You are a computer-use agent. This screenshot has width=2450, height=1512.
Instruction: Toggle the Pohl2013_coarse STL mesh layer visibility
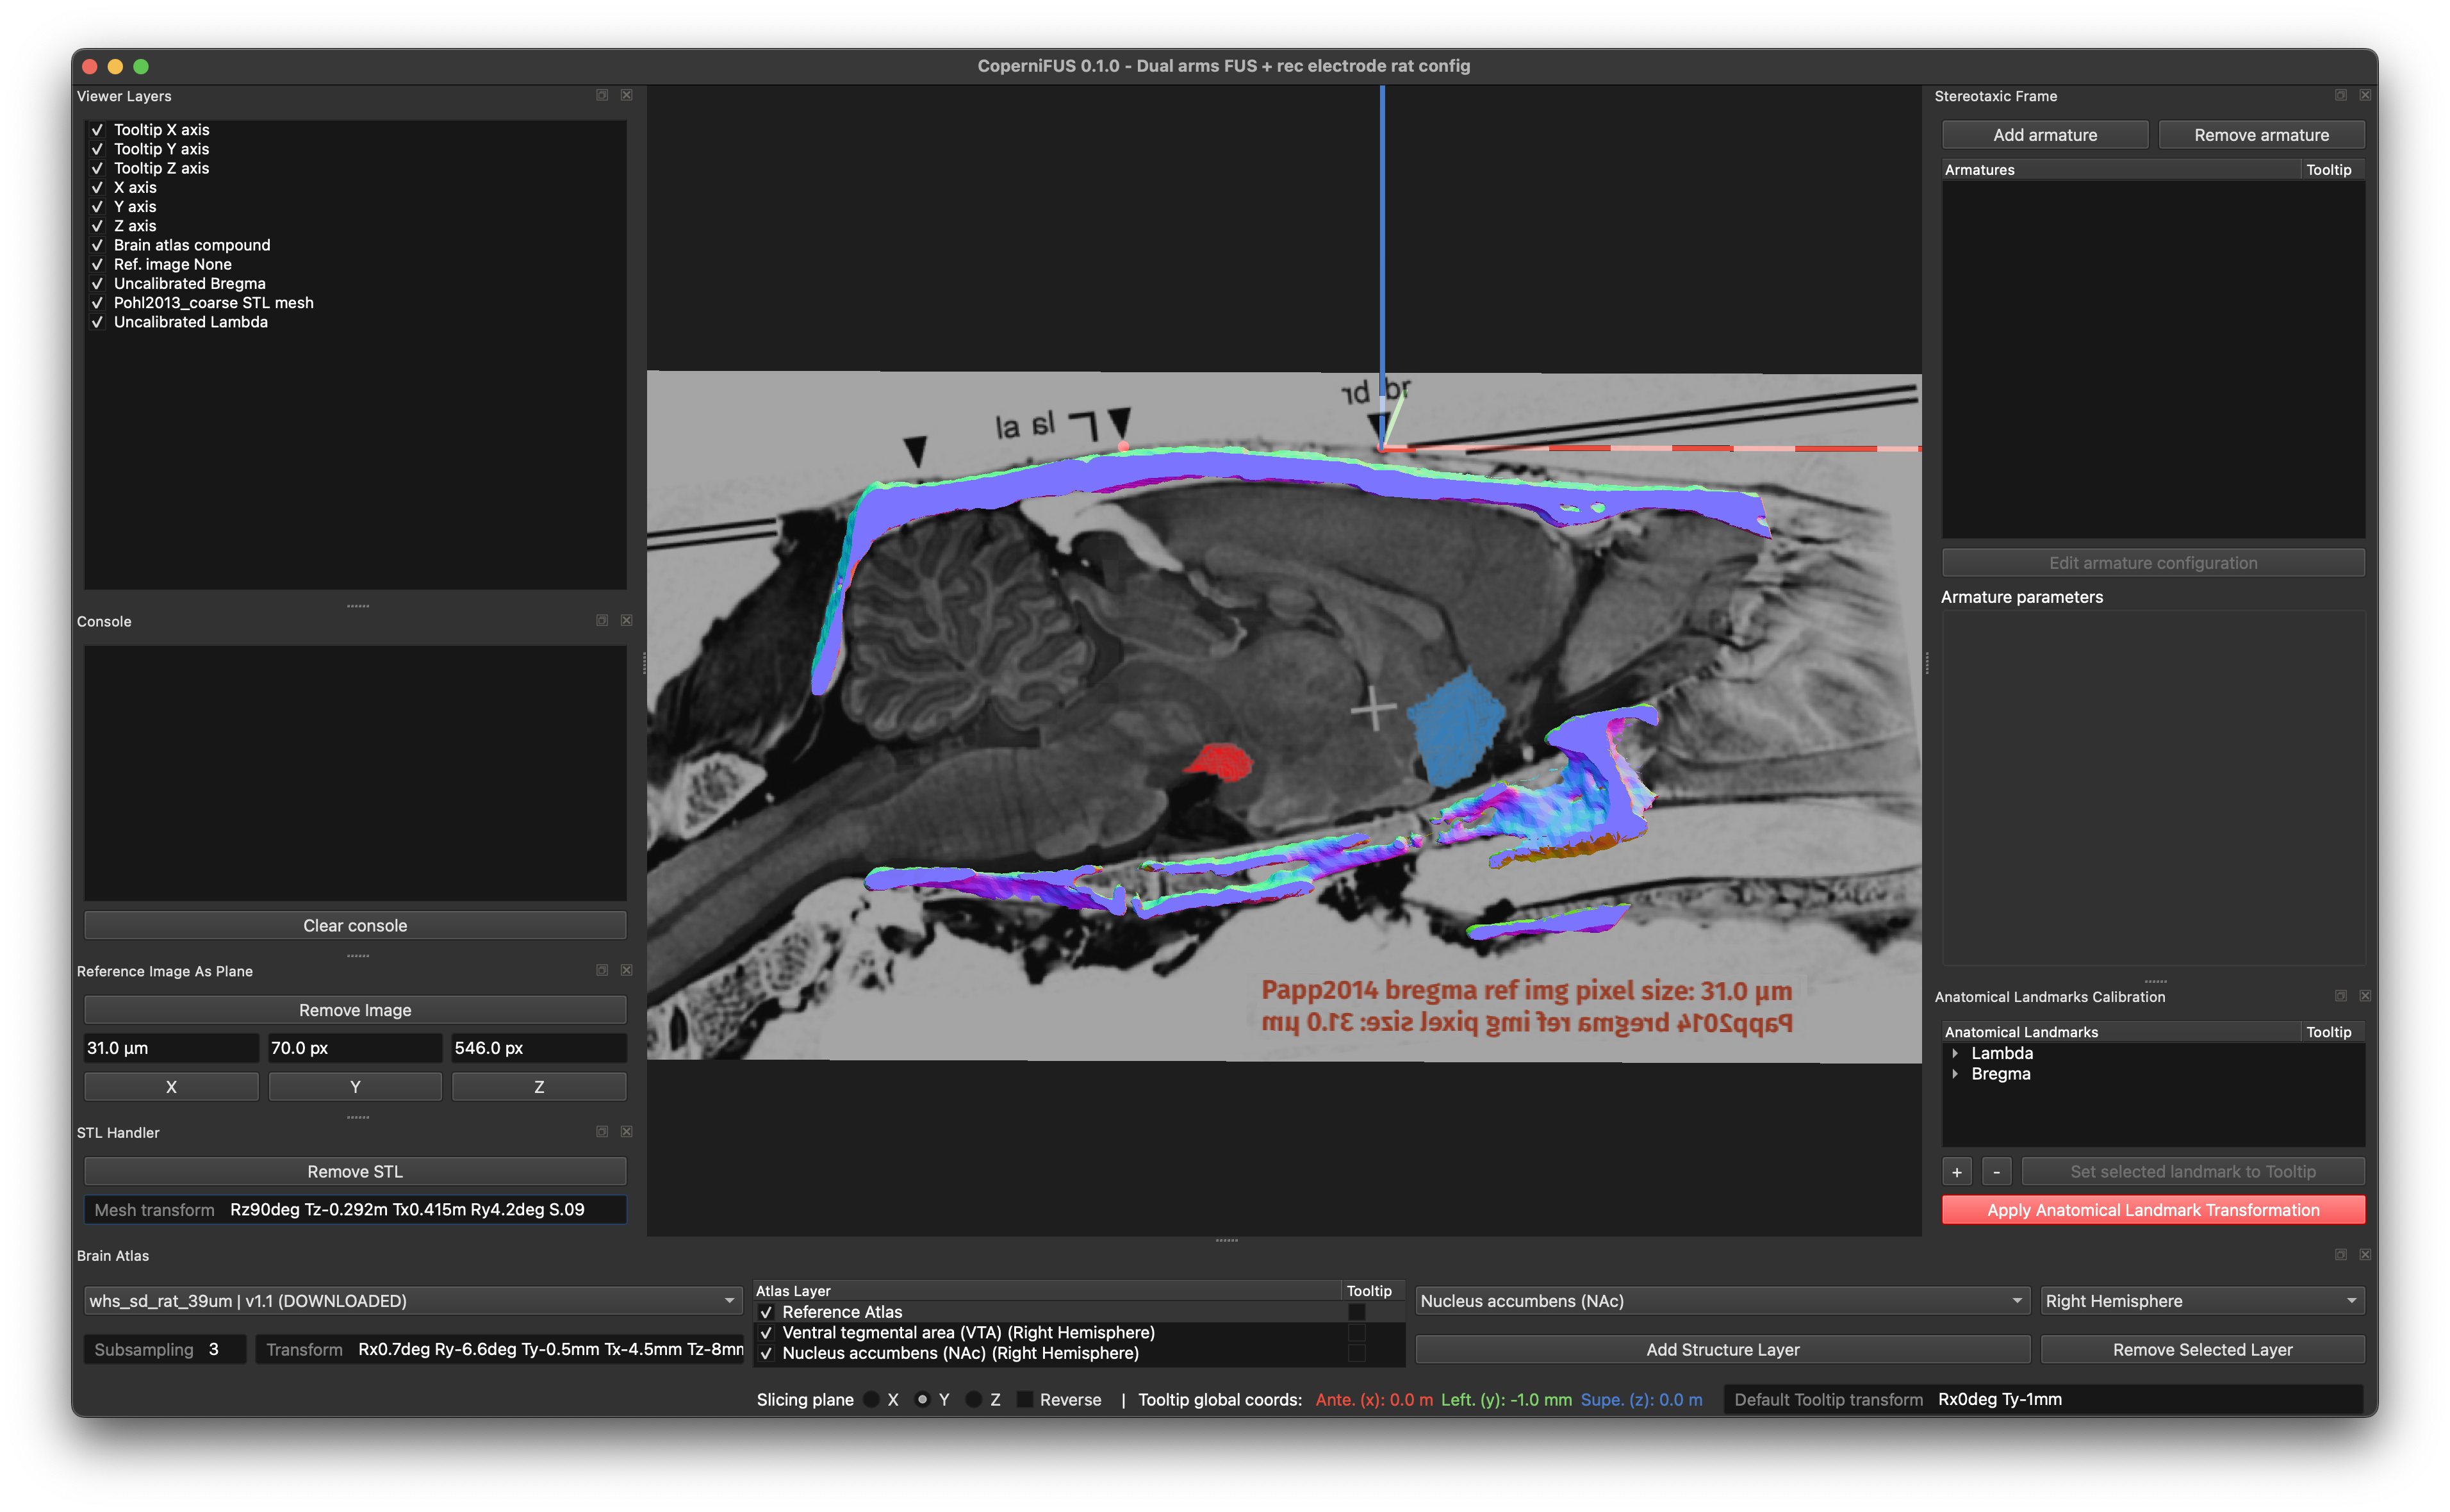(97, 303)
